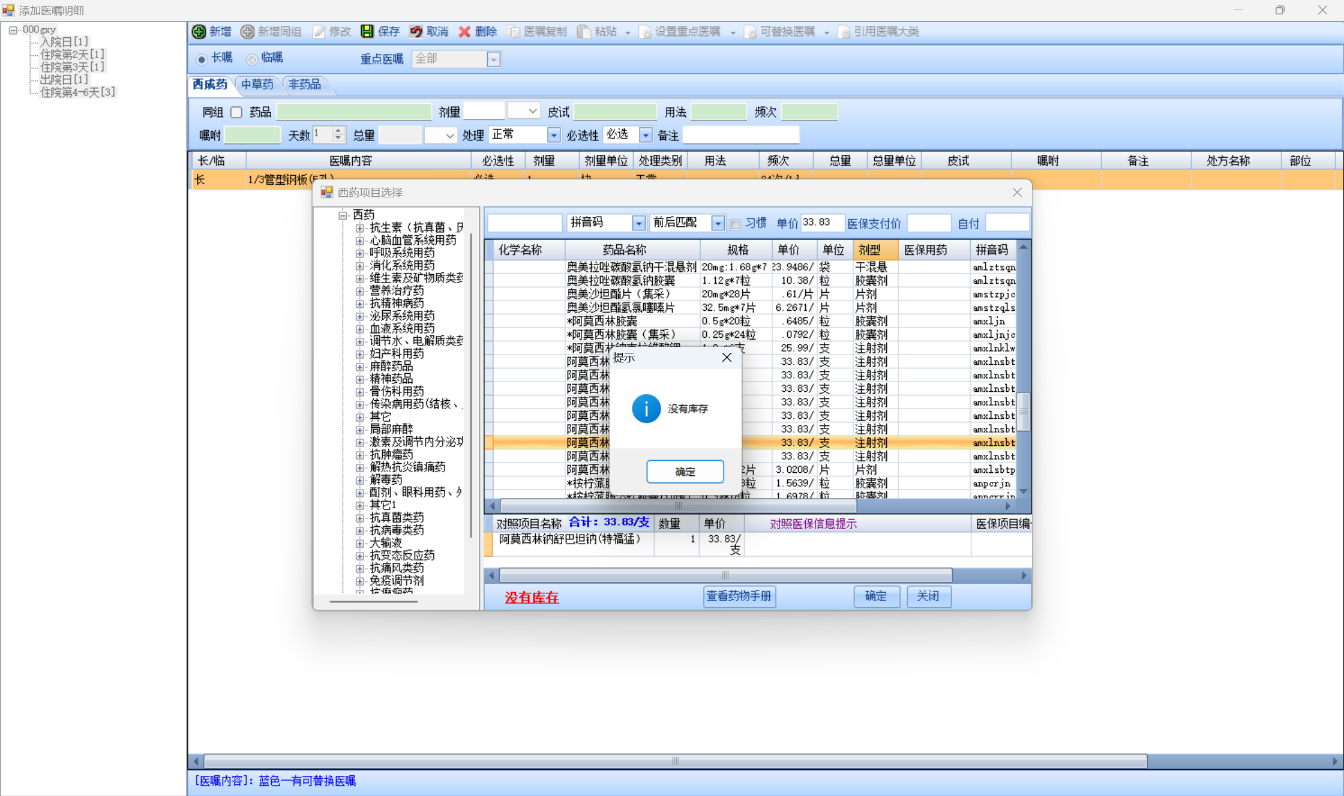Select 出院日[1] in the left tree
The image size is (1344, 796).
click(x=64, y=79)
